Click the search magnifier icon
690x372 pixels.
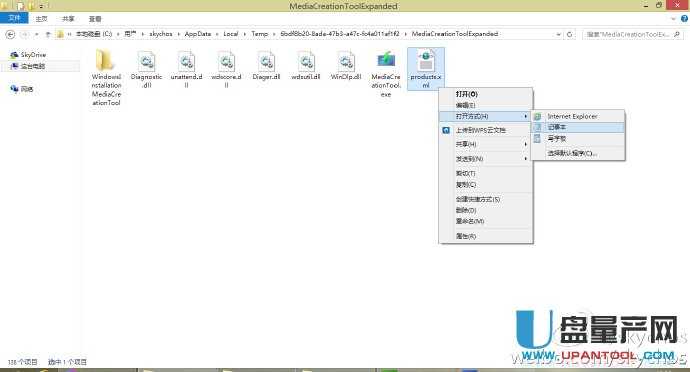point(677,34)
